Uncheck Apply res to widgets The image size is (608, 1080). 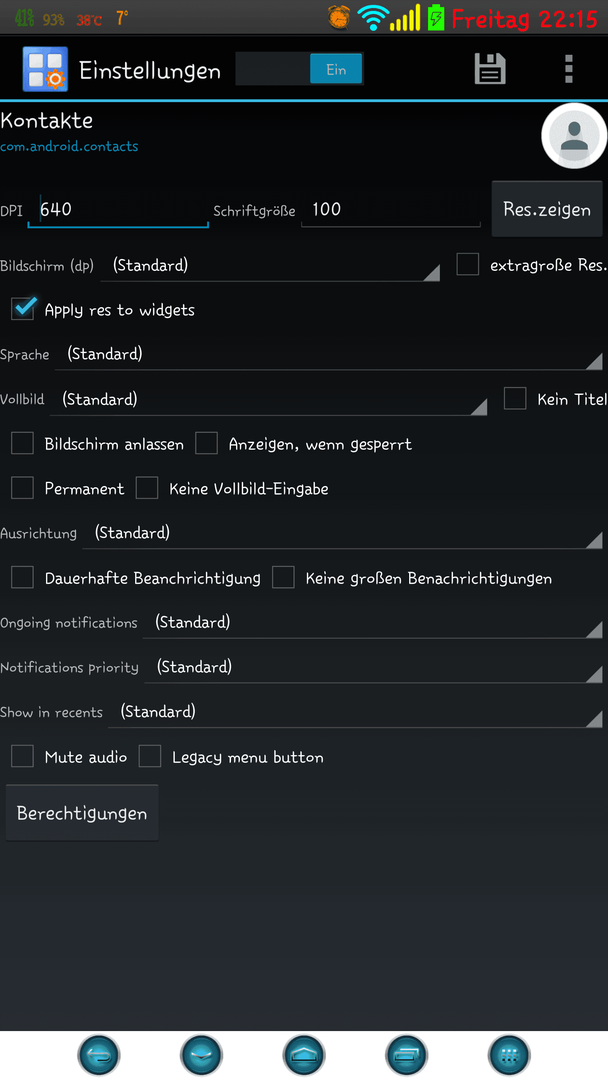click(x=23, y=309)
